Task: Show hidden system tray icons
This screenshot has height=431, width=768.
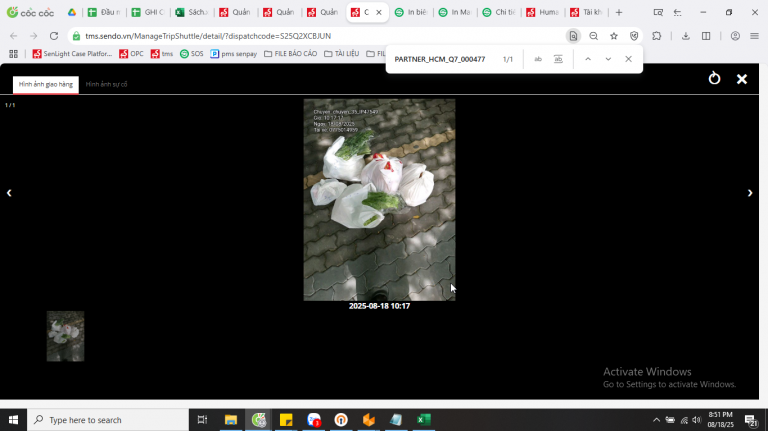Action: coord(656,420)
